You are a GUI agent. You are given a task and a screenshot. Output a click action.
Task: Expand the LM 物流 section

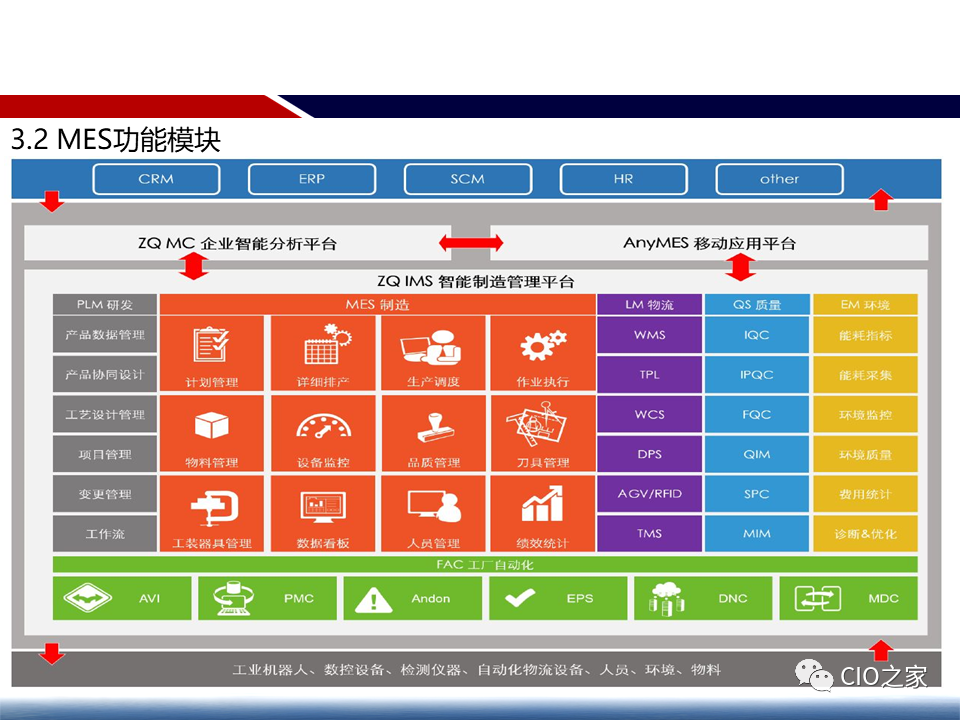[x=649, y=303]
